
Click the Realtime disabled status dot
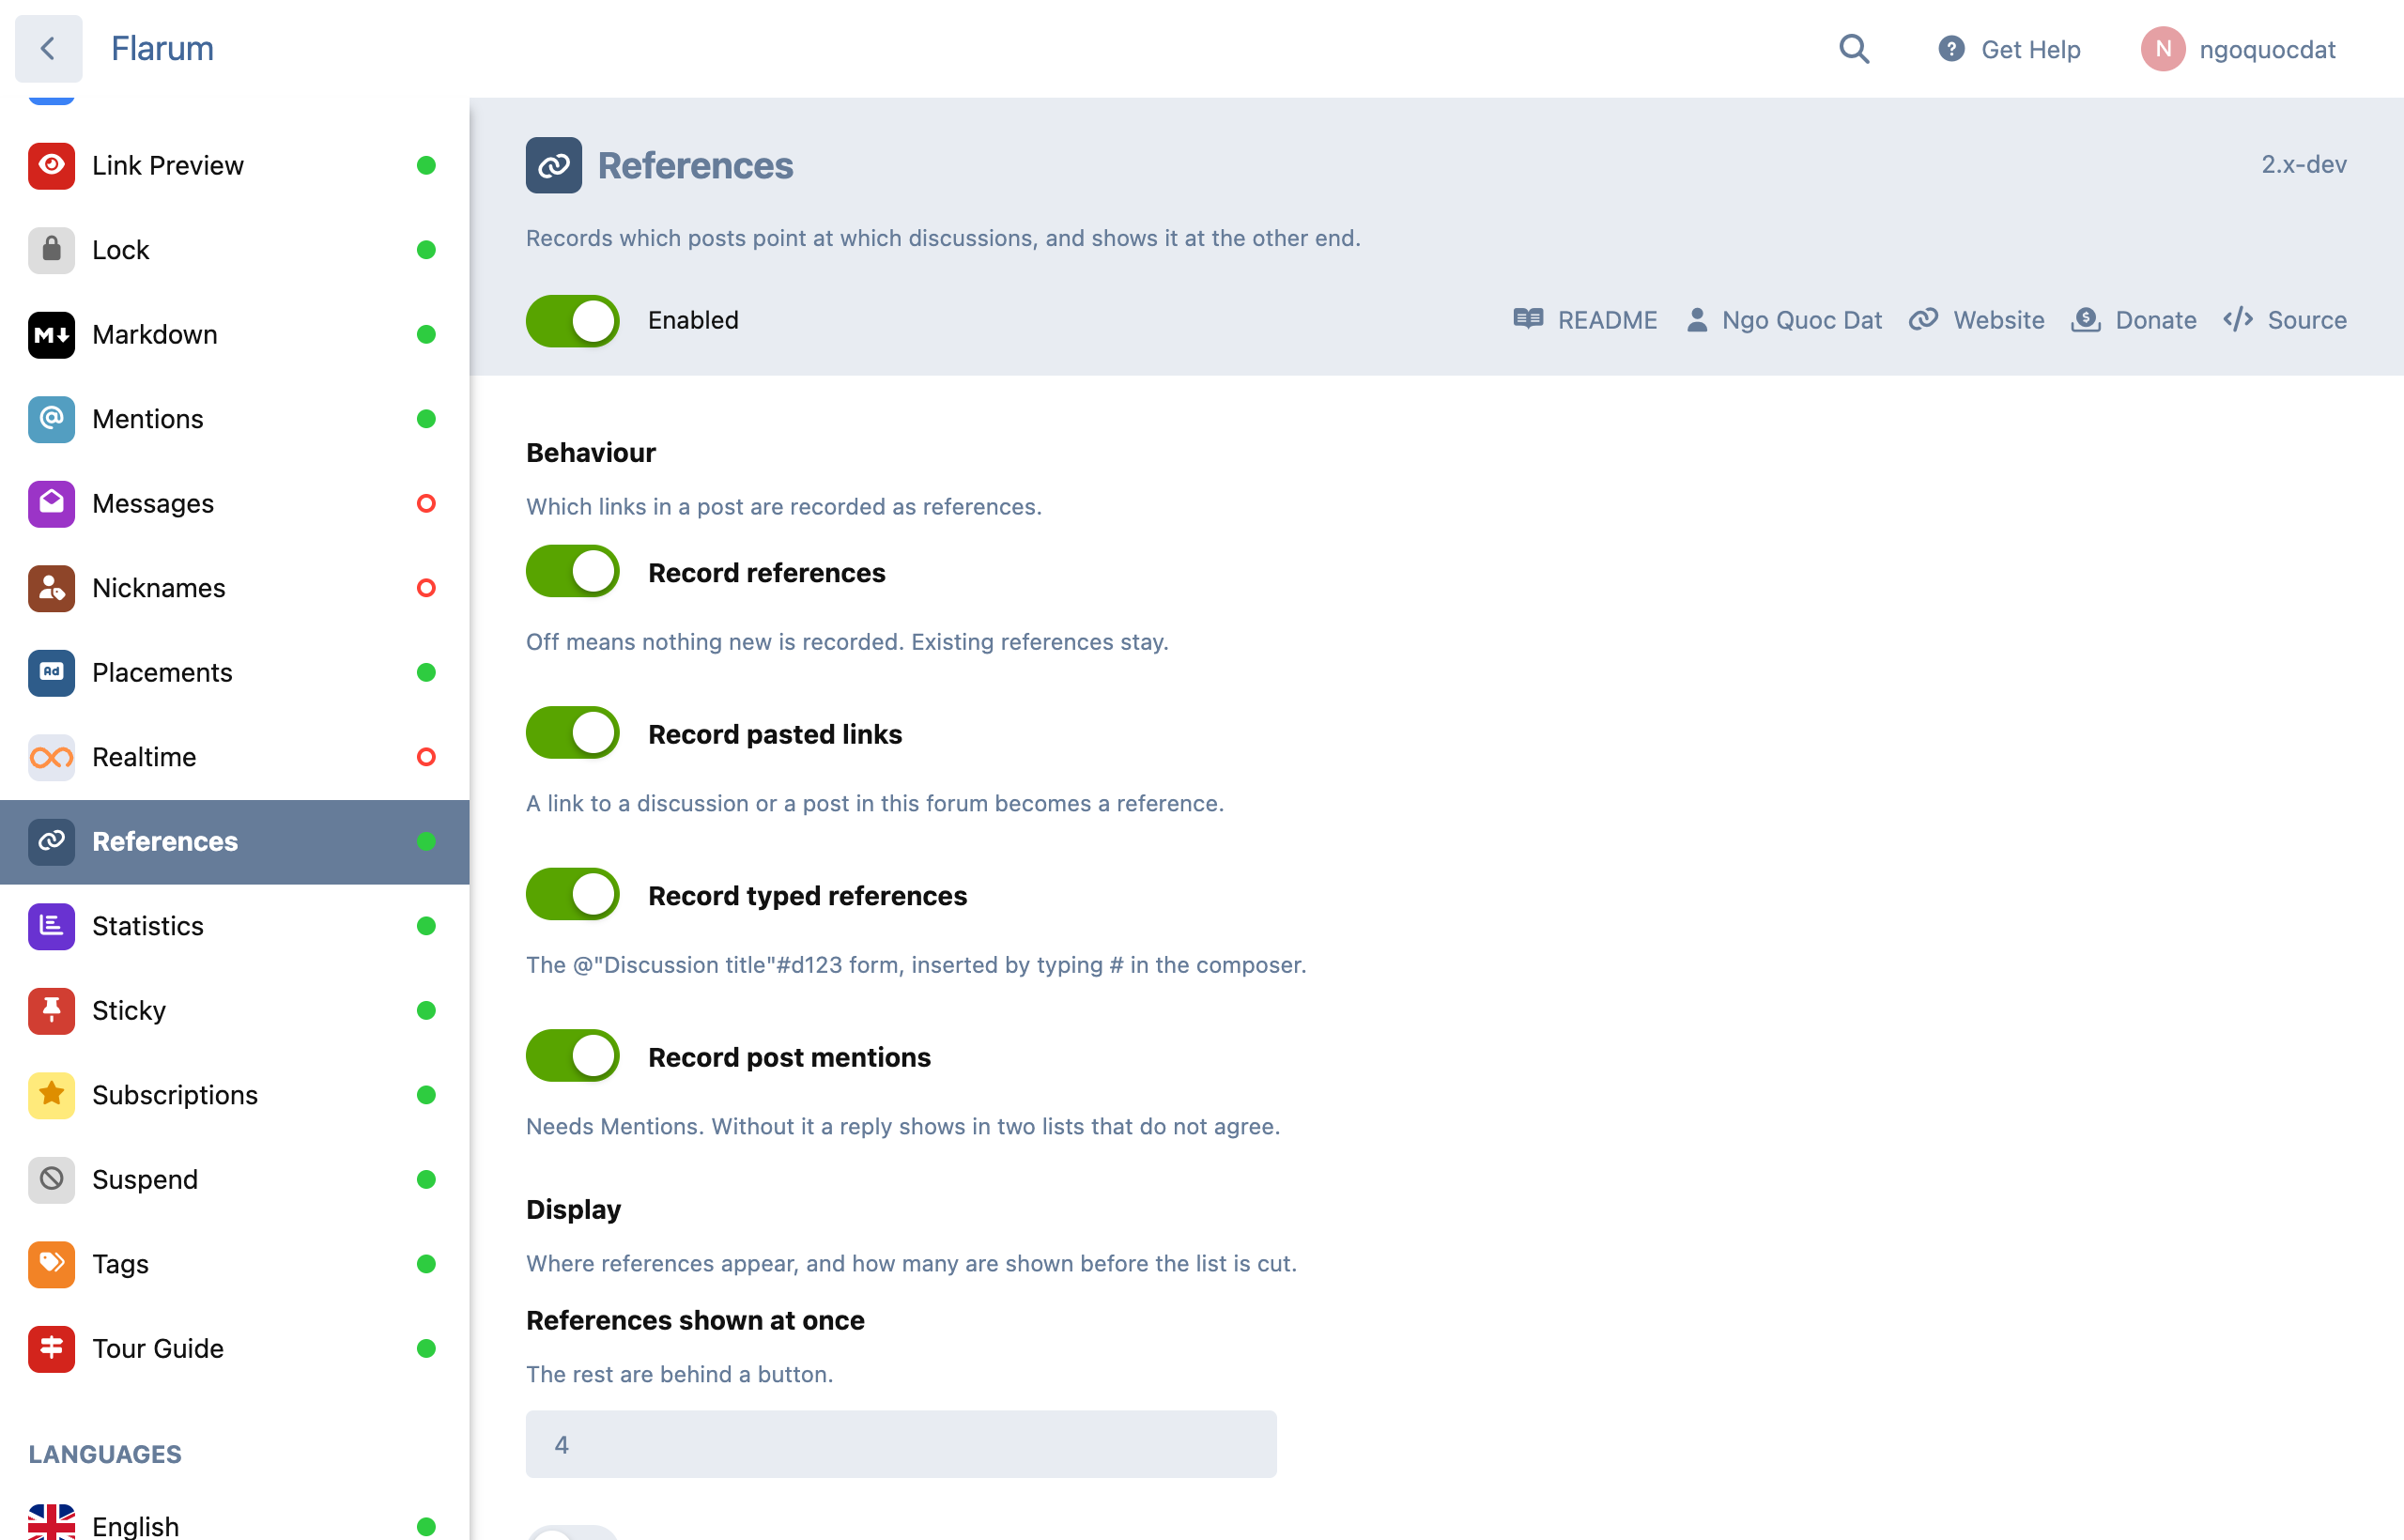click(426, 757)
